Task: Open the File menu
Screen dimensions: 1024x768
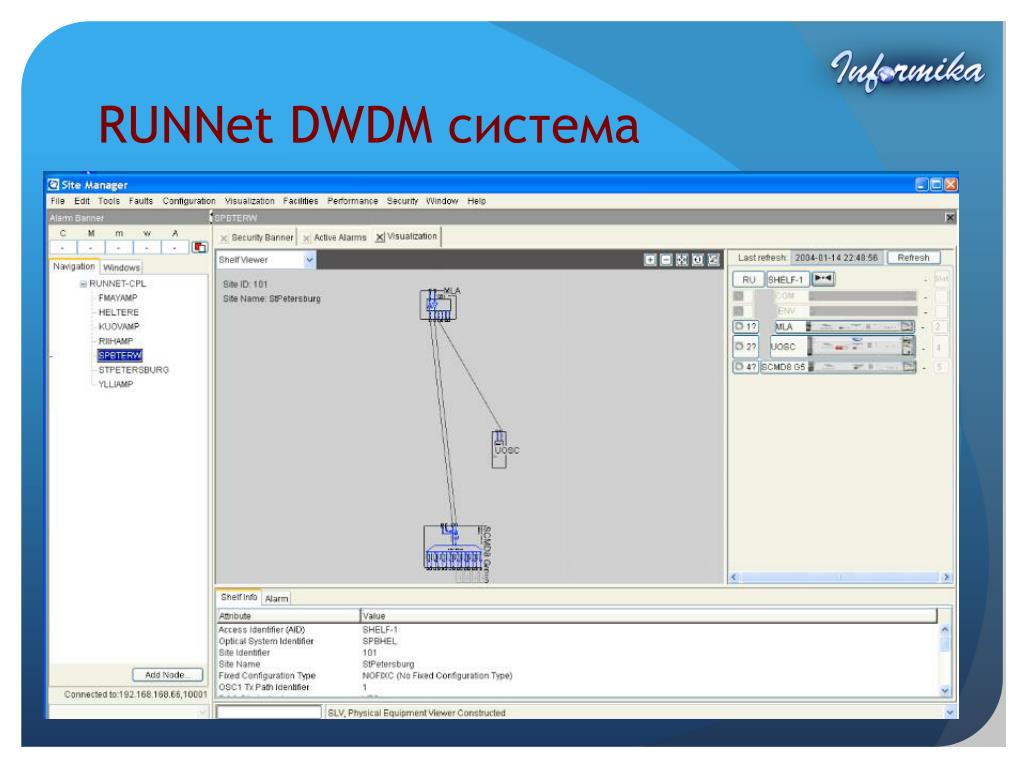Action: (57, 201)
